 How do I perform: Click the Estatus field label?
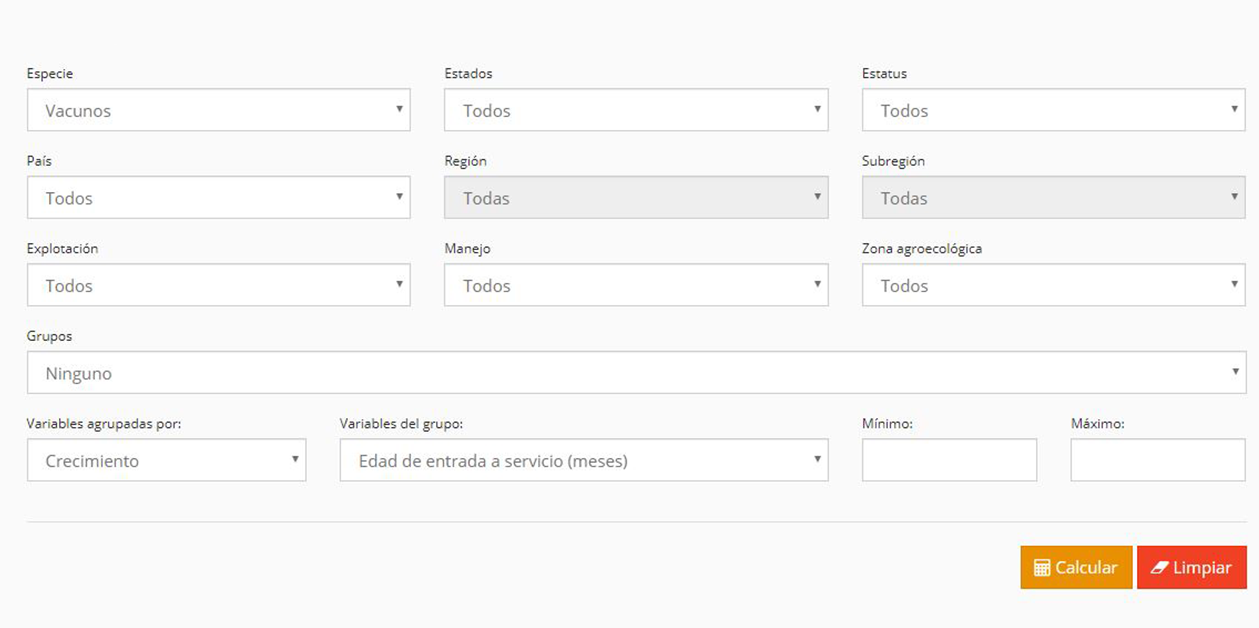[885, 74]
